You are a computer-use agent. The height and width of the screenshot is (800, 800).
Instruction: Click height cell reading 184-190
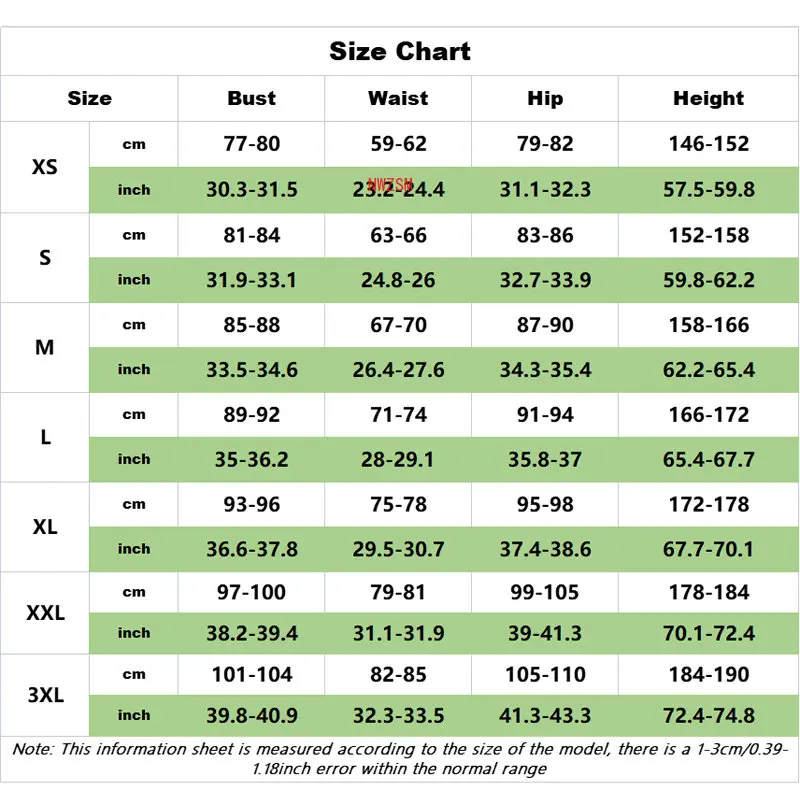[708, 674]
